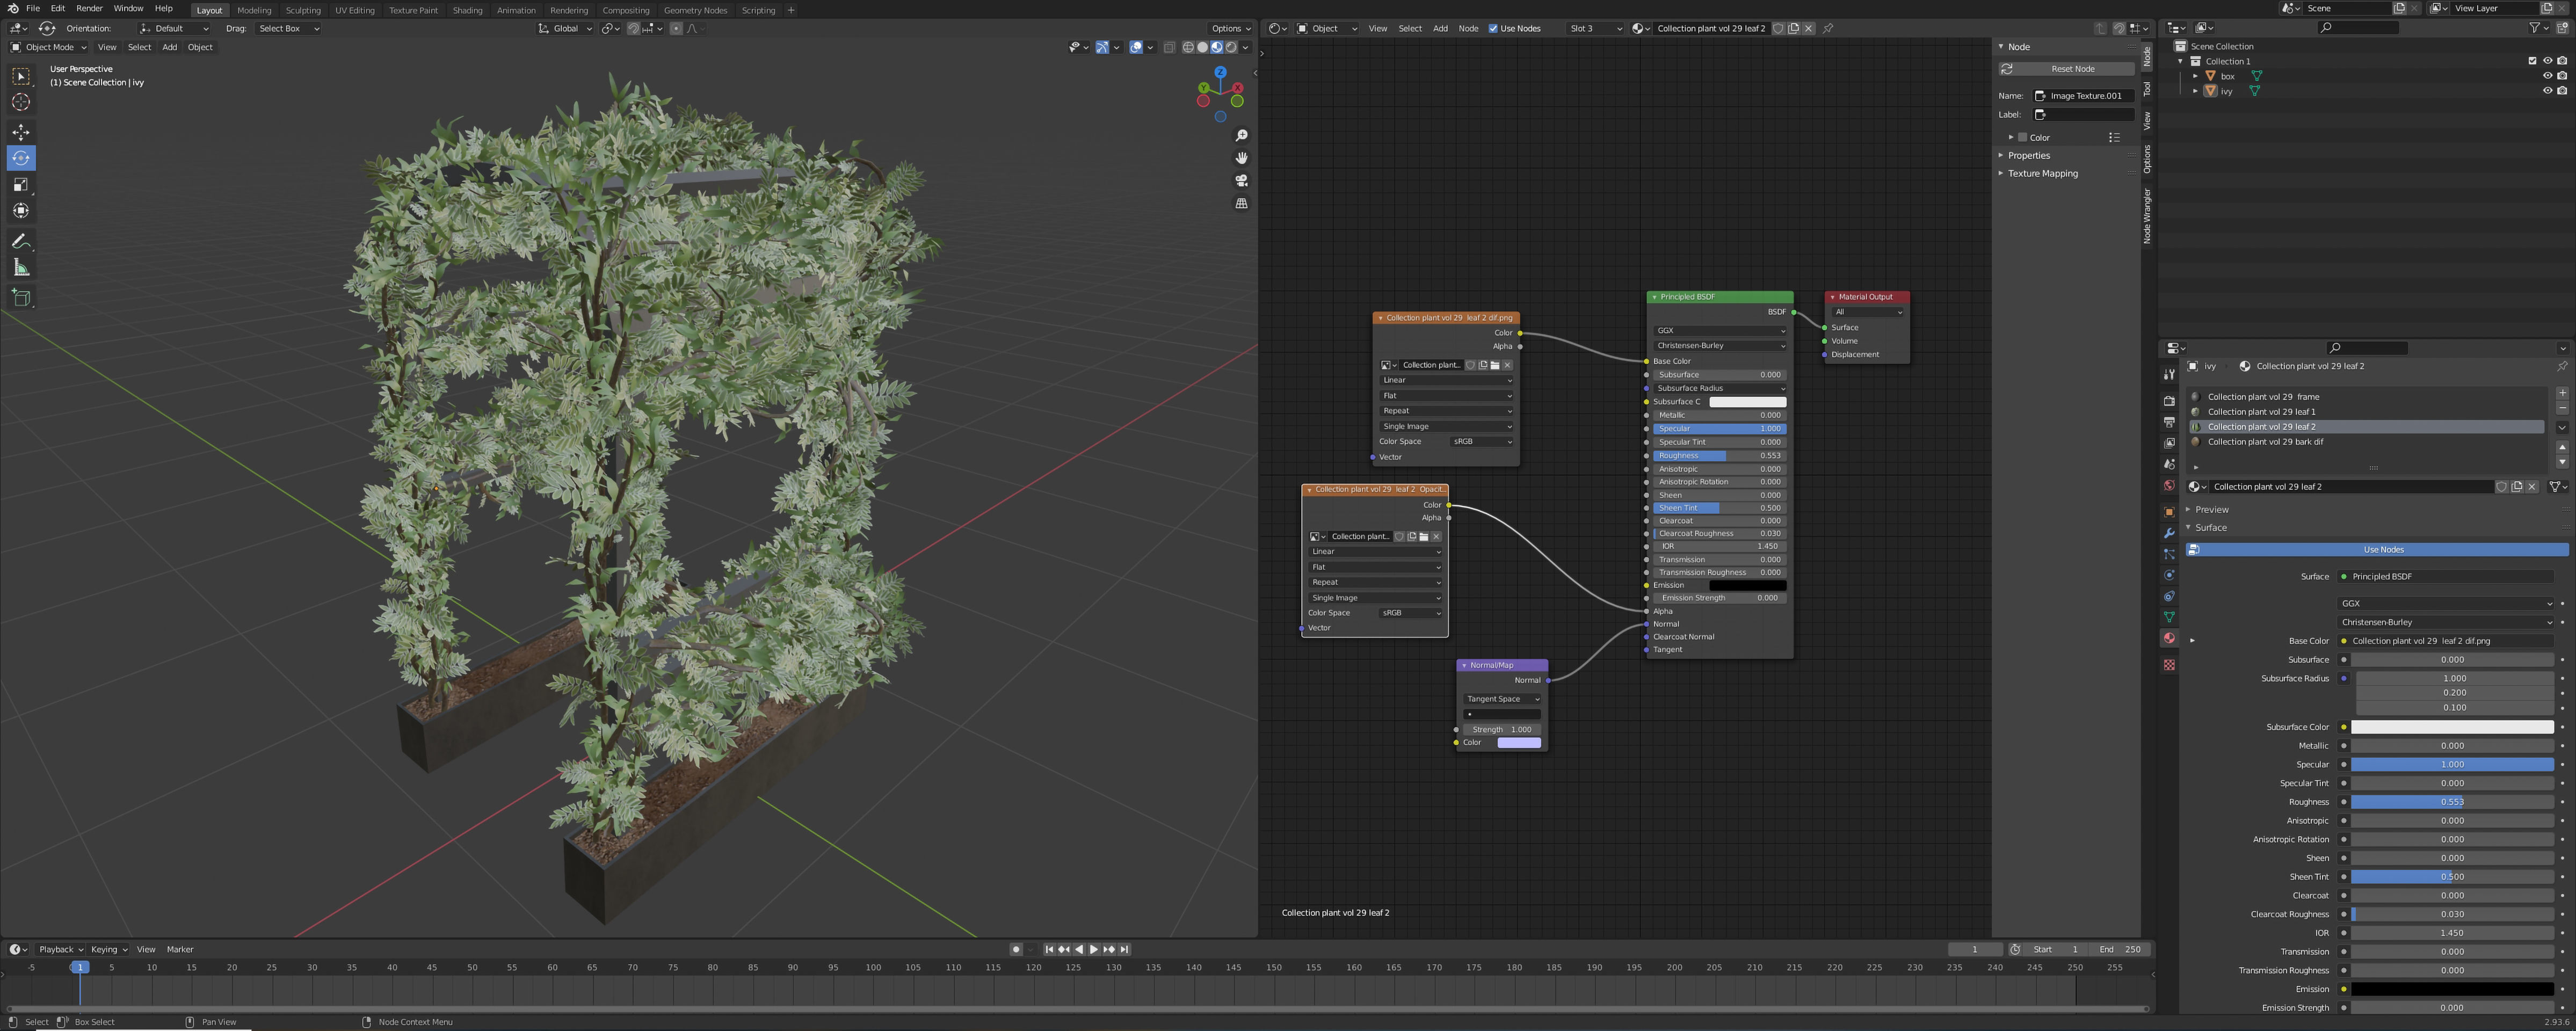Screen dimensions: 2576x1031
Task: Open the Object Data mesh properties tab
Action: pyautogui.click(x=2169, y=617)
